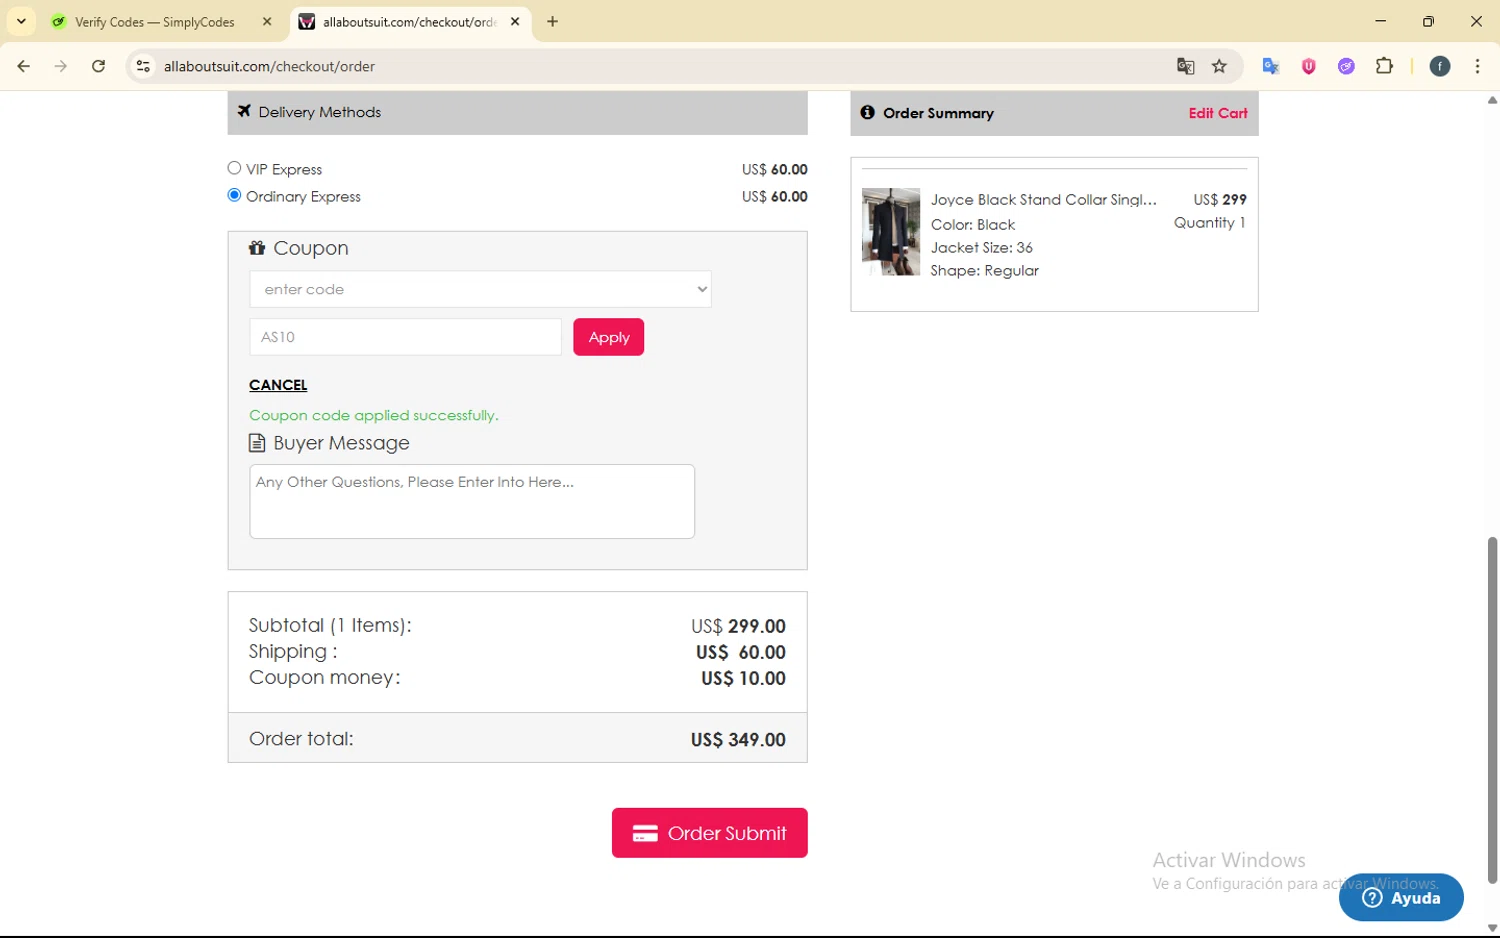Click the 'Color: Black' text

[972, 224]
